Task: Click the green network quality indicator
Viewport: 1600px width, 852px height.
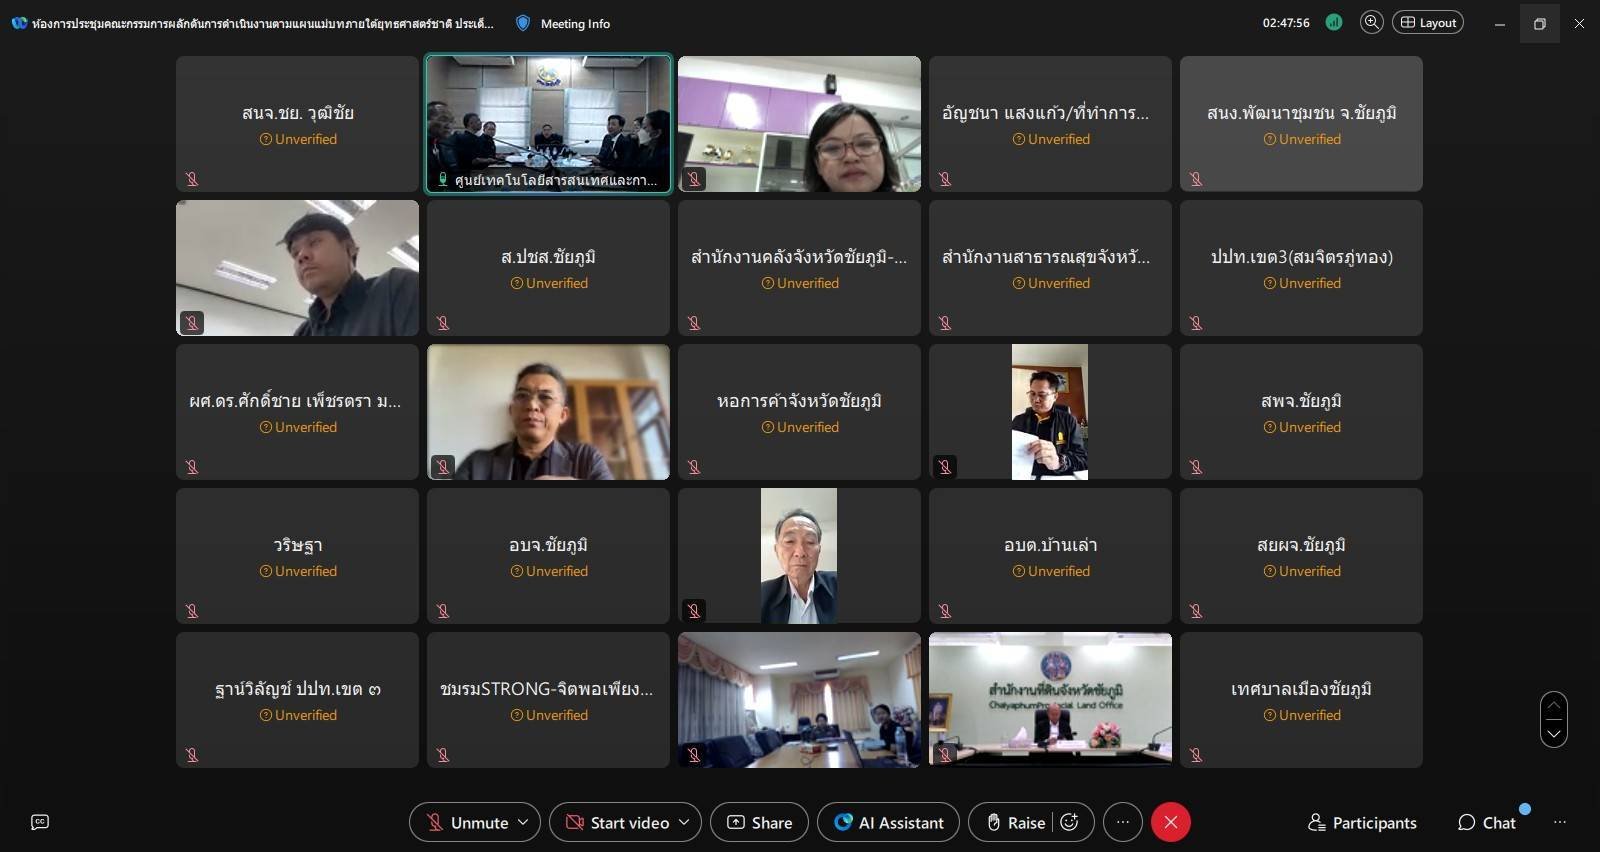Action: (x=1334, y=22)
